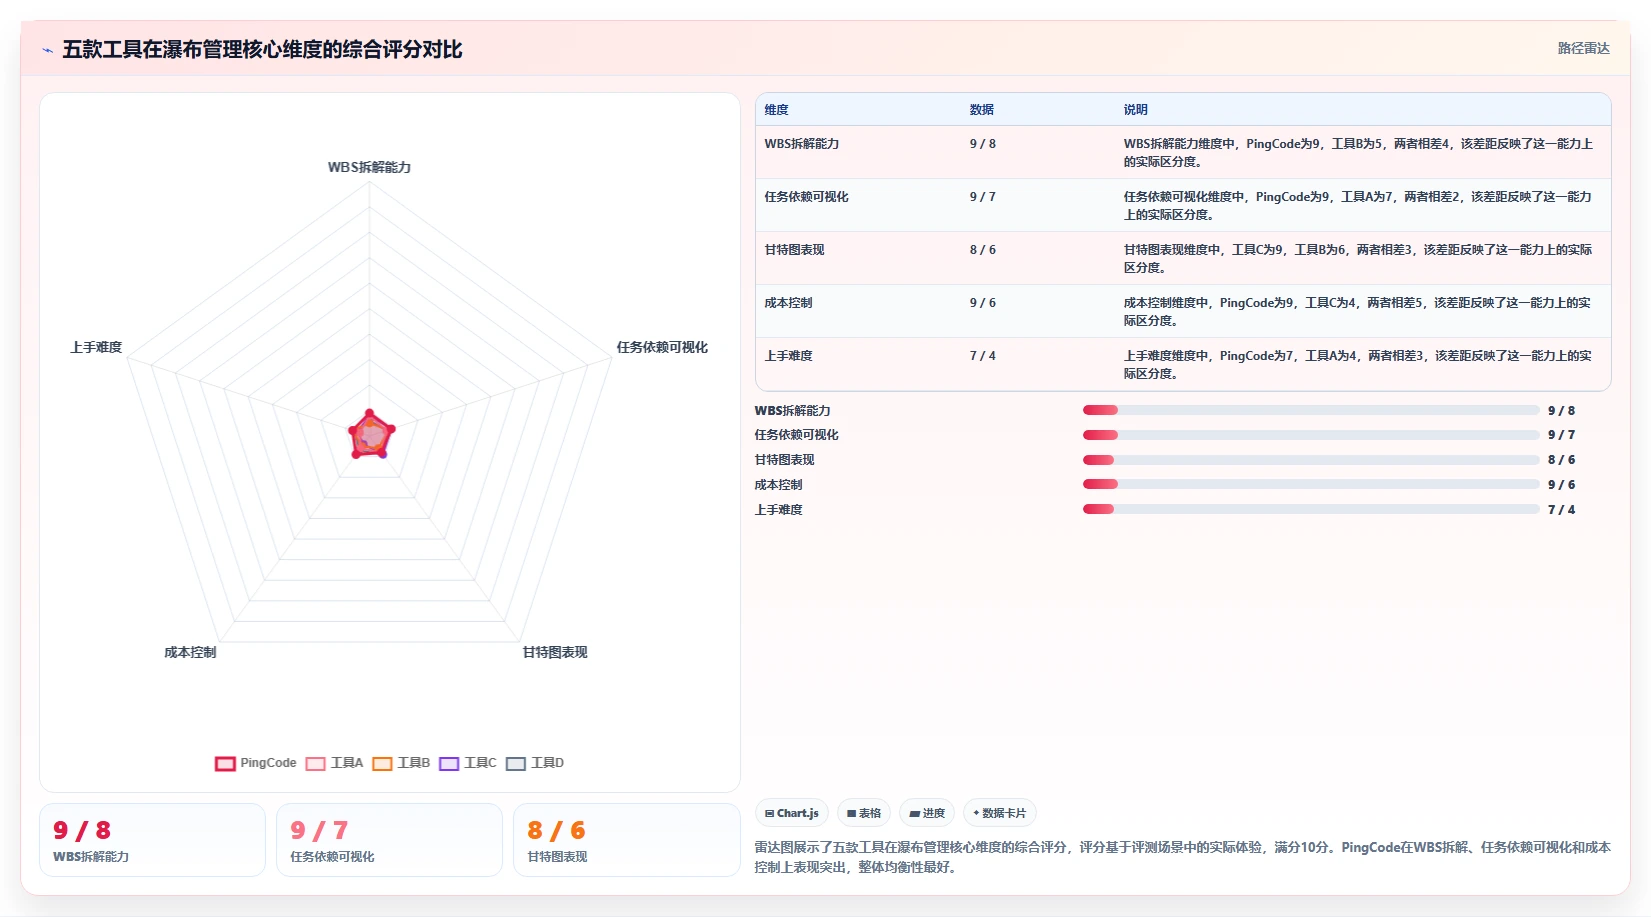Click the 上手难度 progress bar
Screen dimensions: 1651x917
pyautogui.click(x=1311, y=509)
